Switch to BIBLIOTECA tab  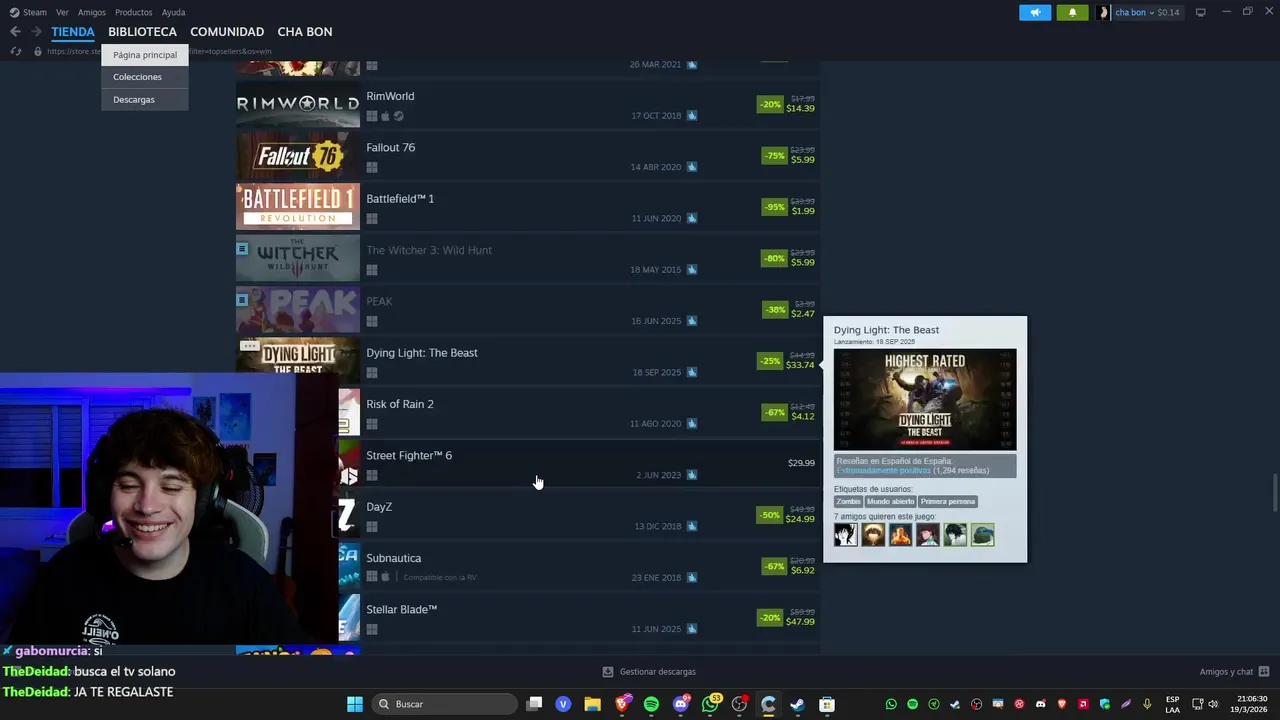pos(142,32)
